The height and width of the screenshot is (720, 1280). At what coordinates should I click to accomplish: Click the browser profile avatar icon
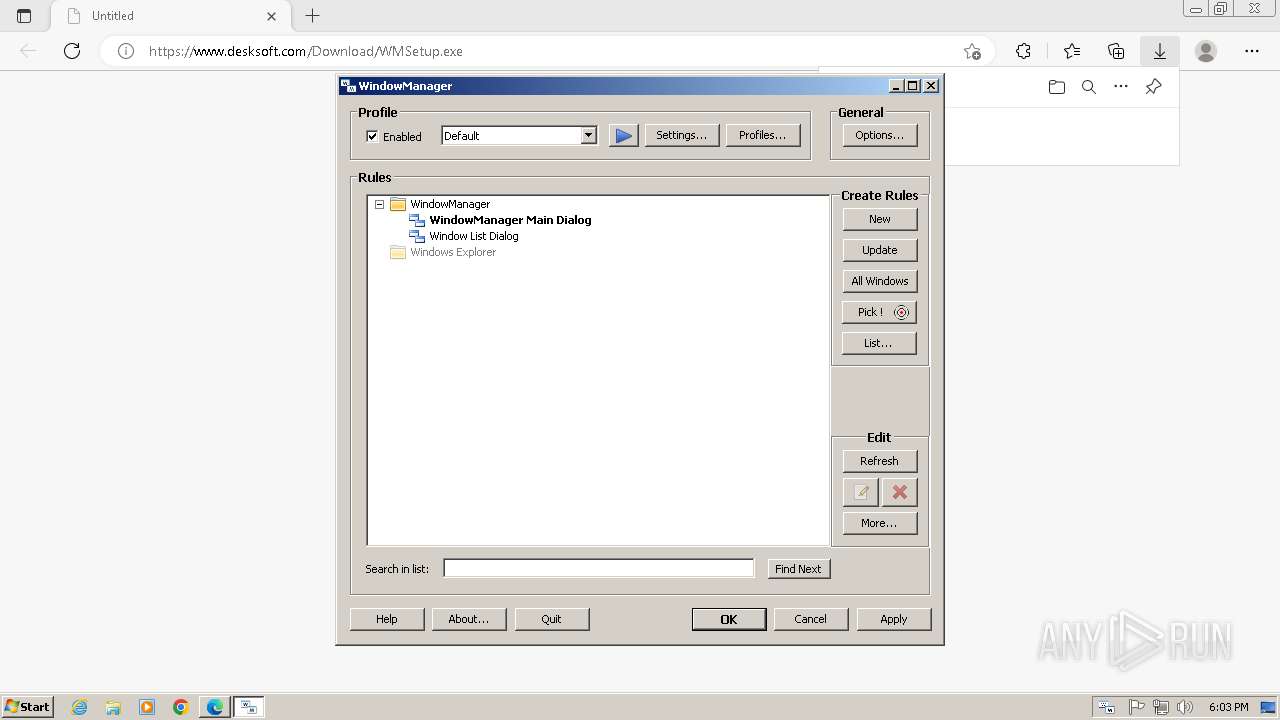[1206, 51]
